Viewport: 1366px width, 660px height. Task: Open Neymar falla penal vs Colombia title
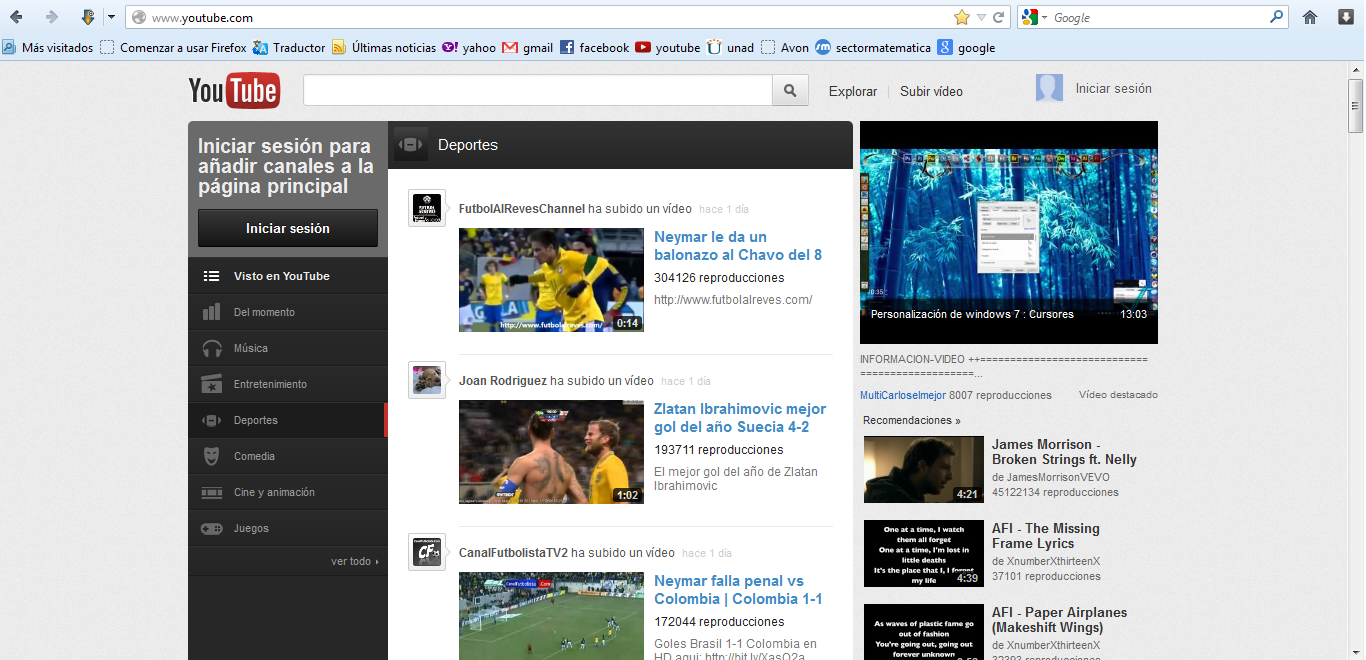point(738,590)
